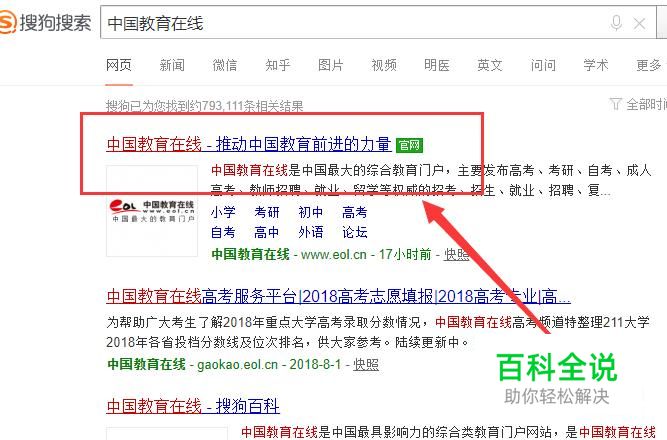Open the 全部时间 filter dropdown
667x440 pixels.
tap(638, 104)
